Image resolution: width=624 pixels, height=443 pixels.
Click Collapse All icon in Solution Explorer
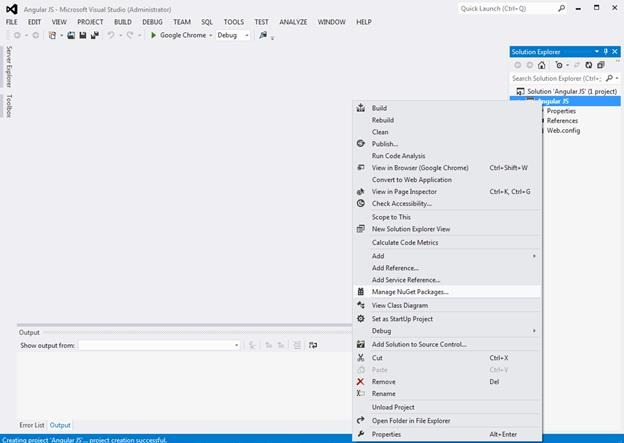(601, 65)
